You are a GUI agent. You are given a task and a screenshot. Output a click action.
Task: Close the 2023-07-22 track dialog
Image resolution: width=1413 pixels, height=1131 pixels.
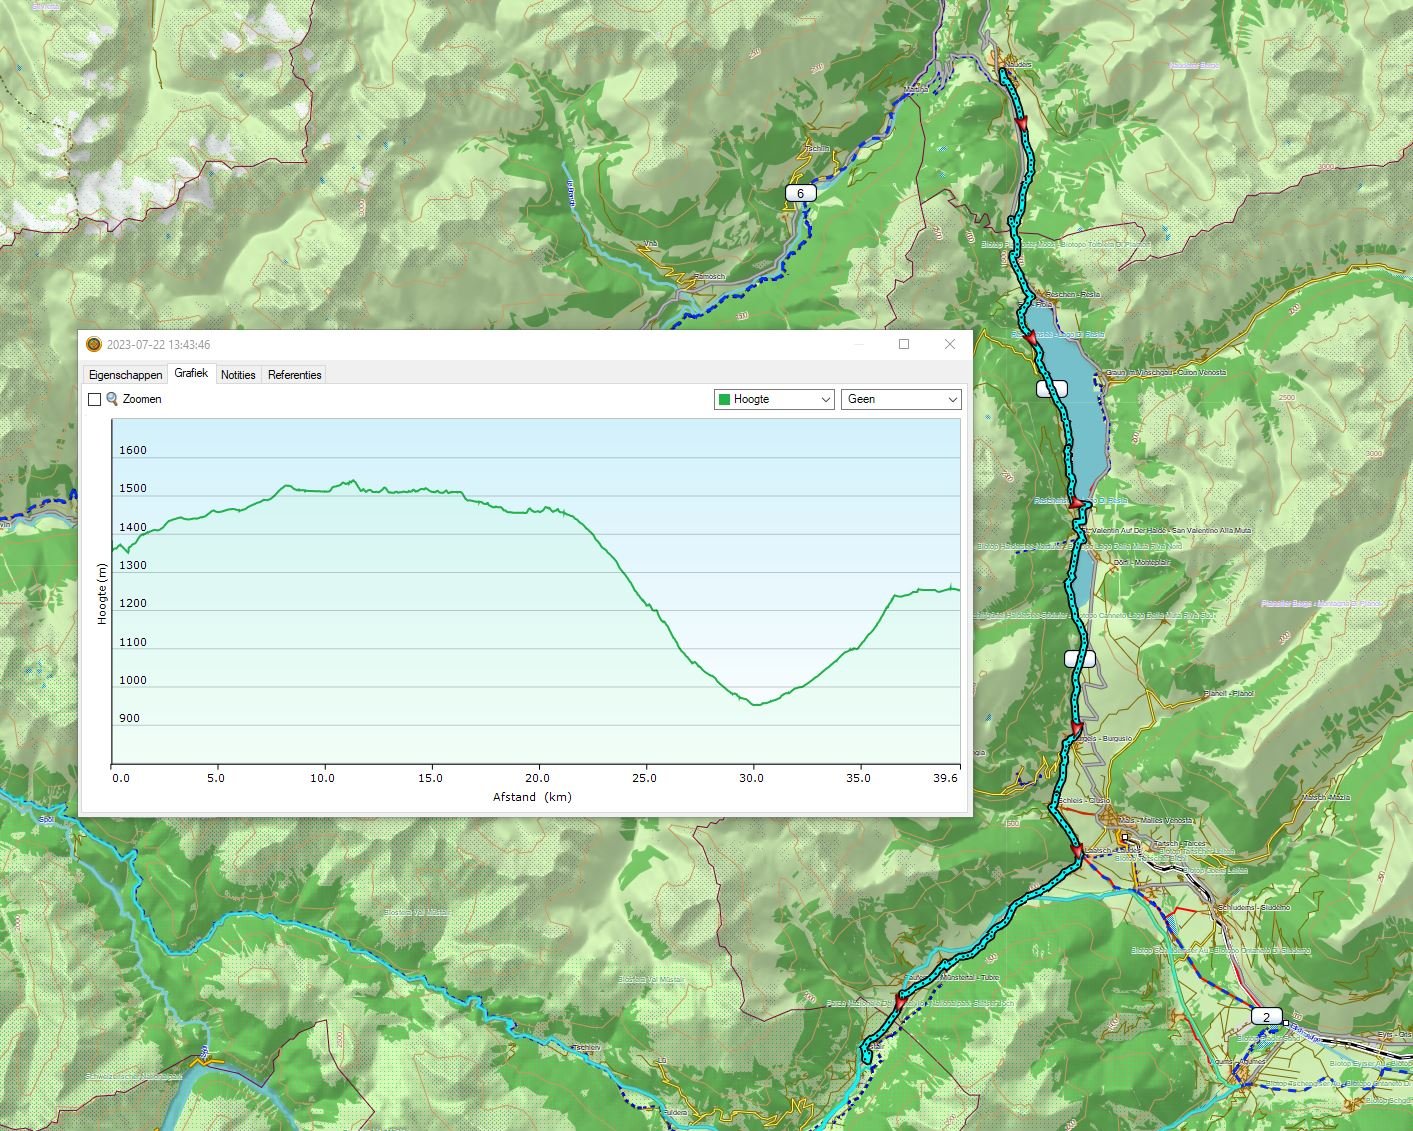(x=950, y=344)
